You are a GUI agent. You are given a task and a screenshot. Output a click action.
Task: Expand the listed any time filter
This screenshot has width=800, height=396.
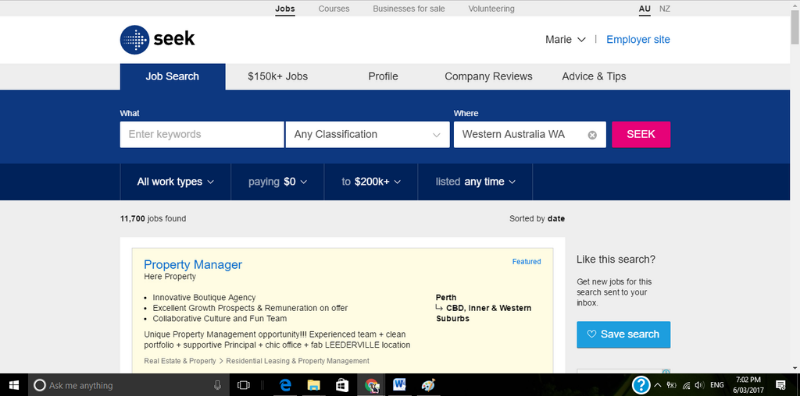point(475,182)
